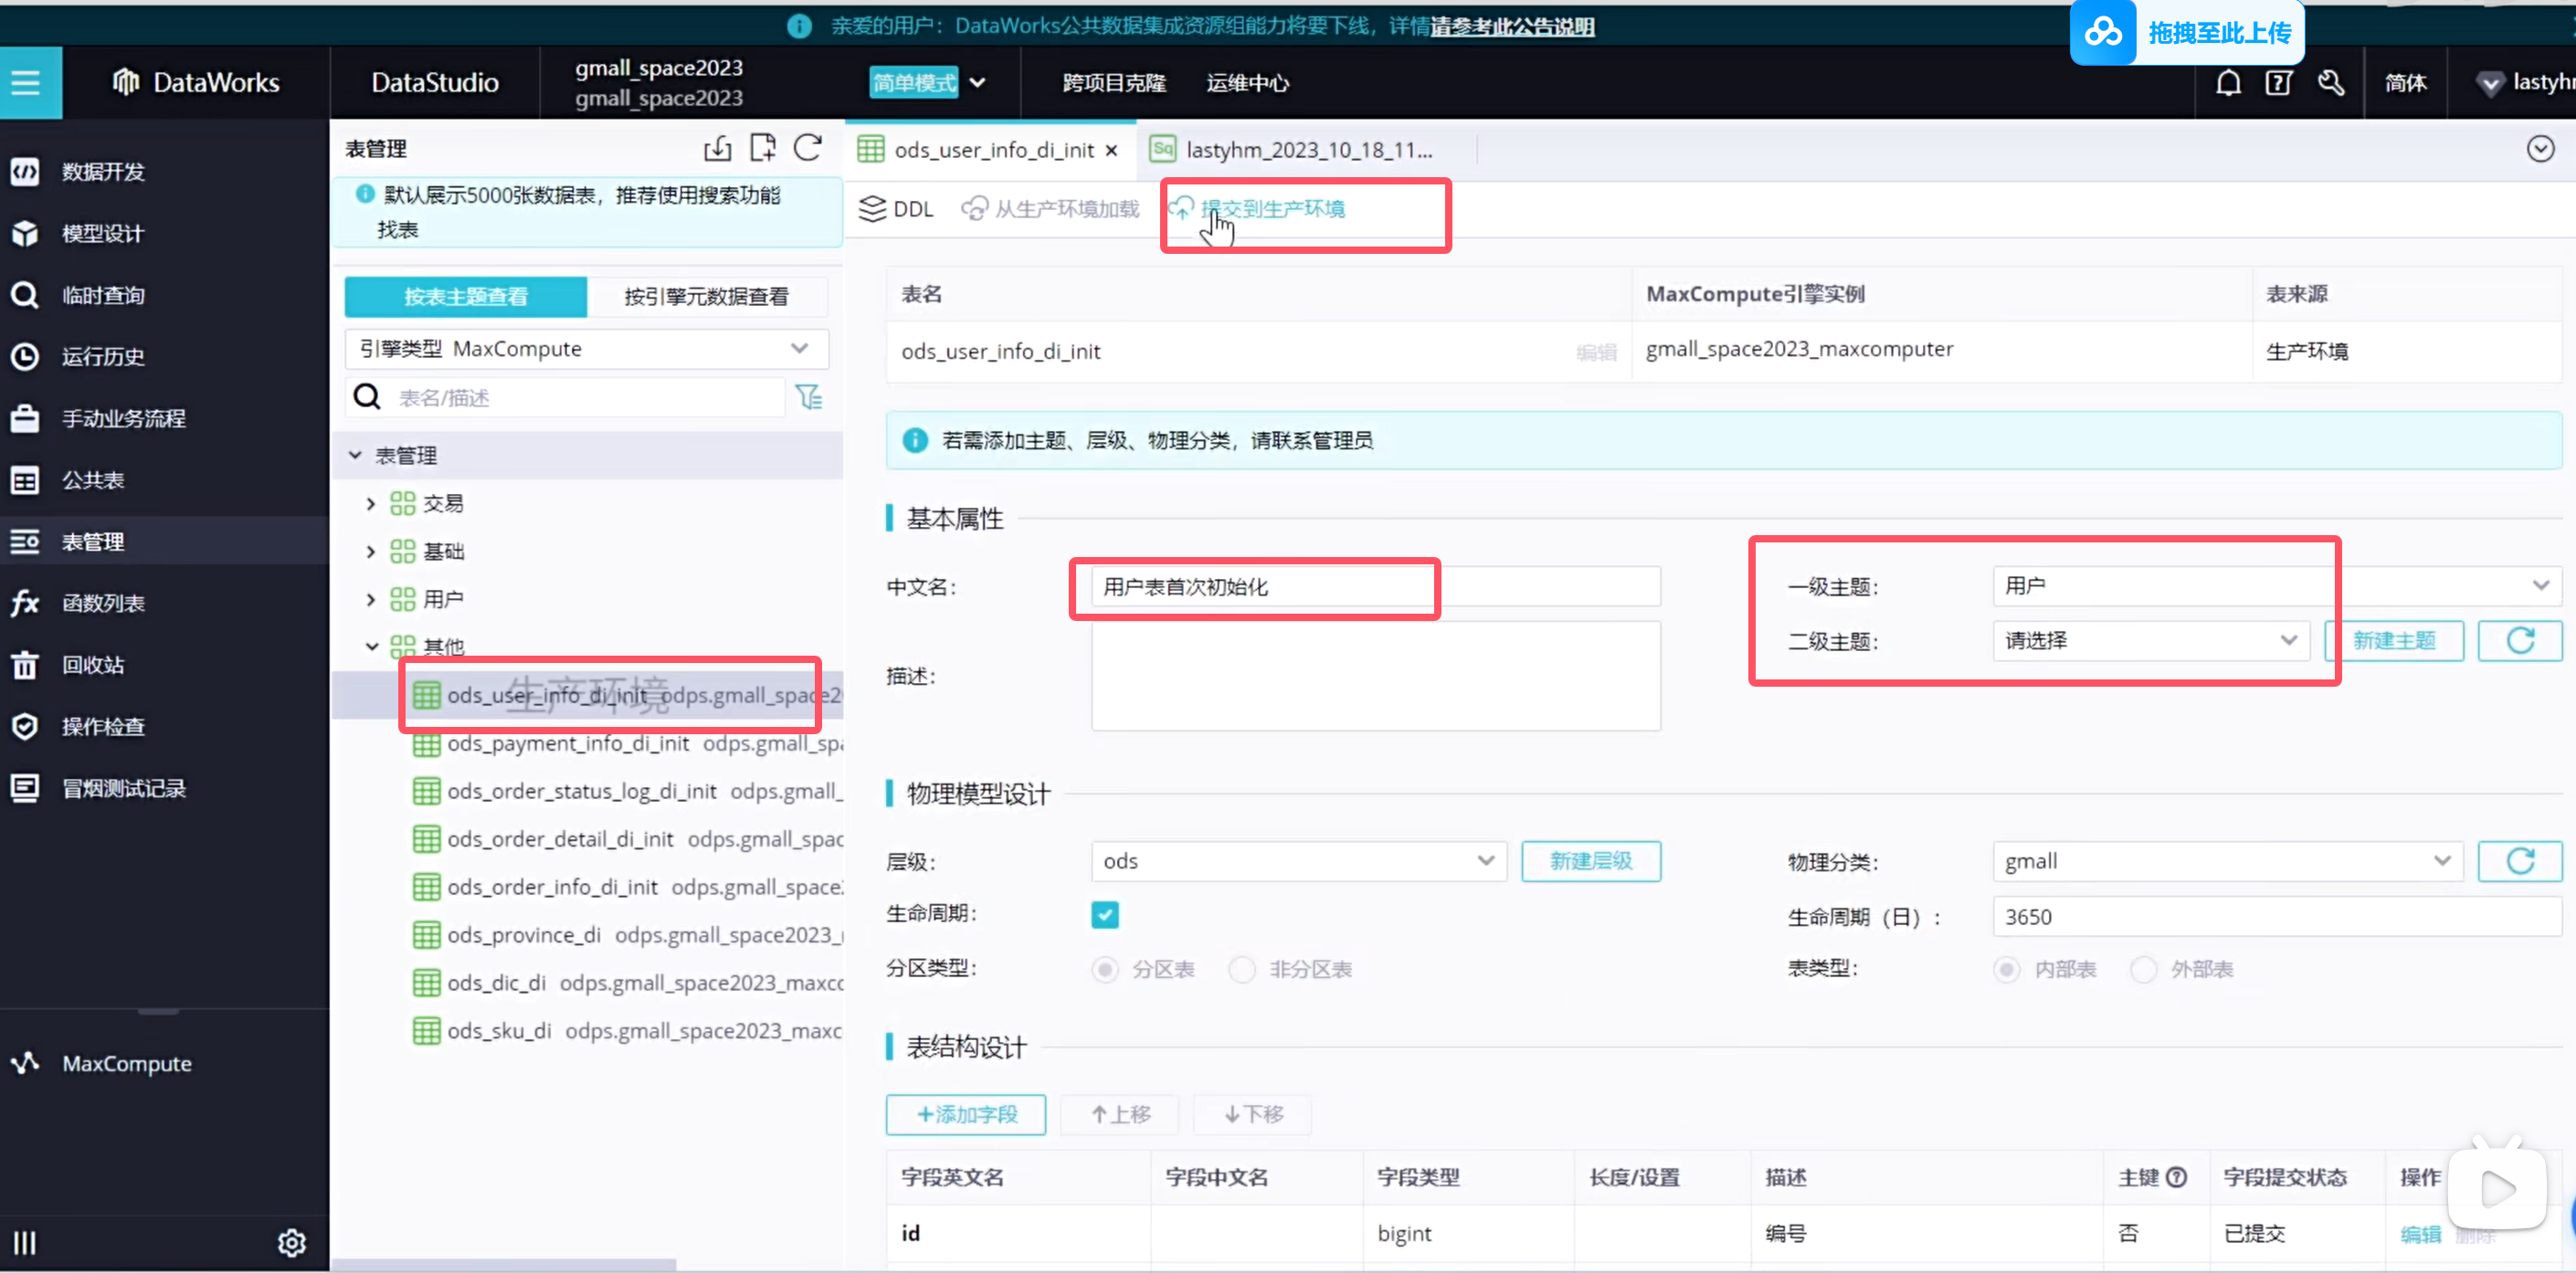Click the new table icon in 表管理 header

763,148
